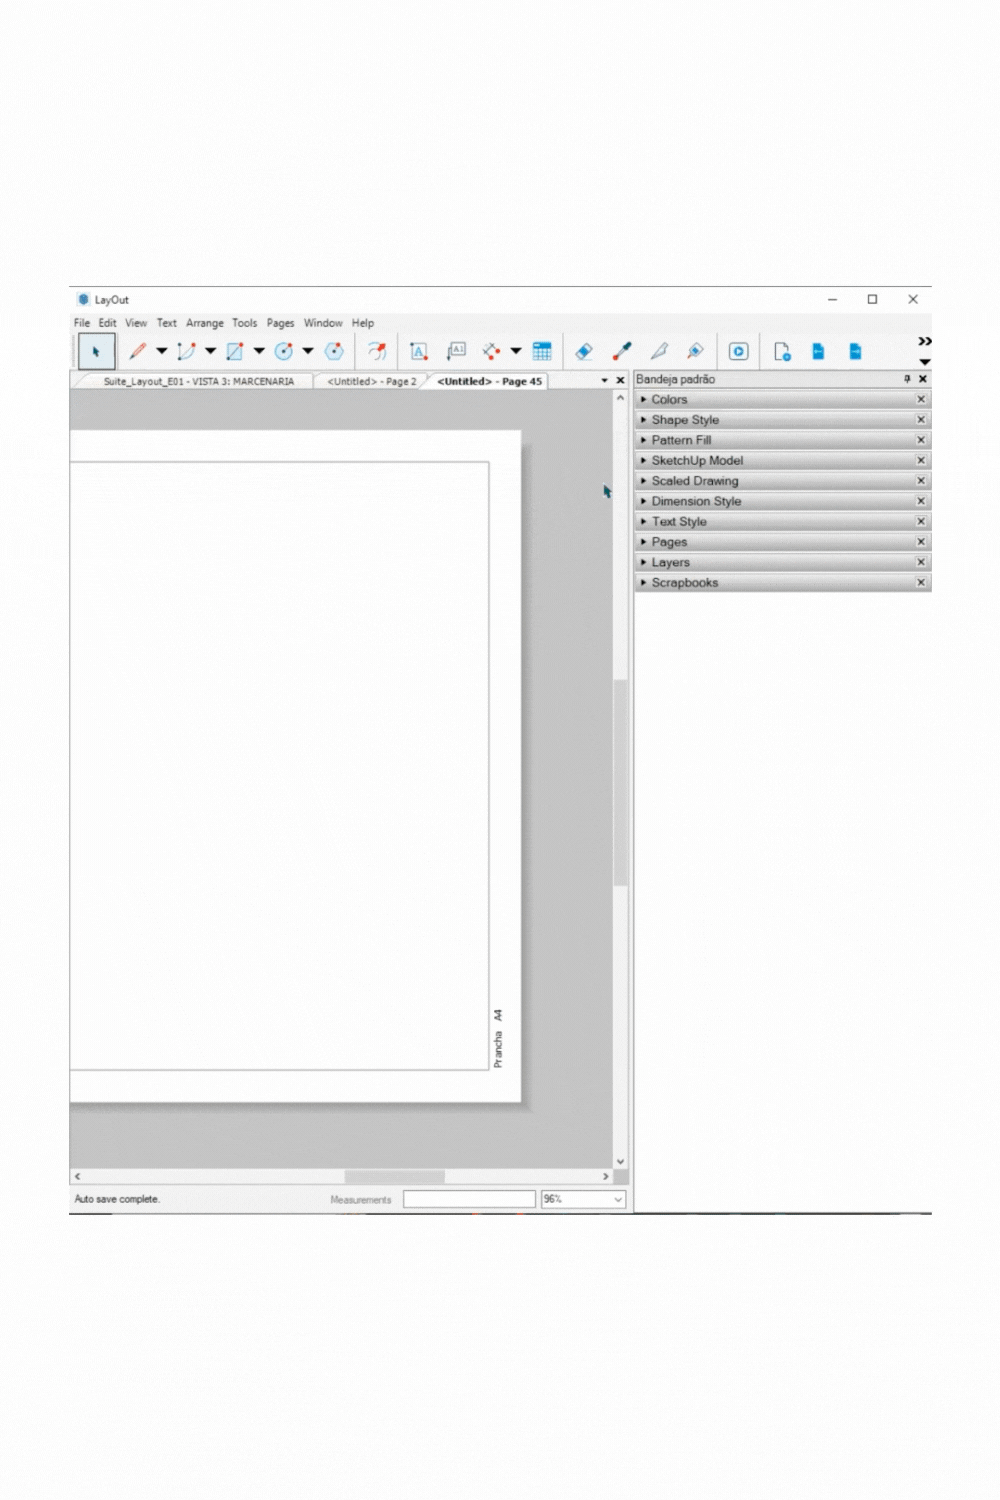Screen dimensions: 1000x1500
Task: Click the Polygon shape tool
Action: [x=334, y=351]
